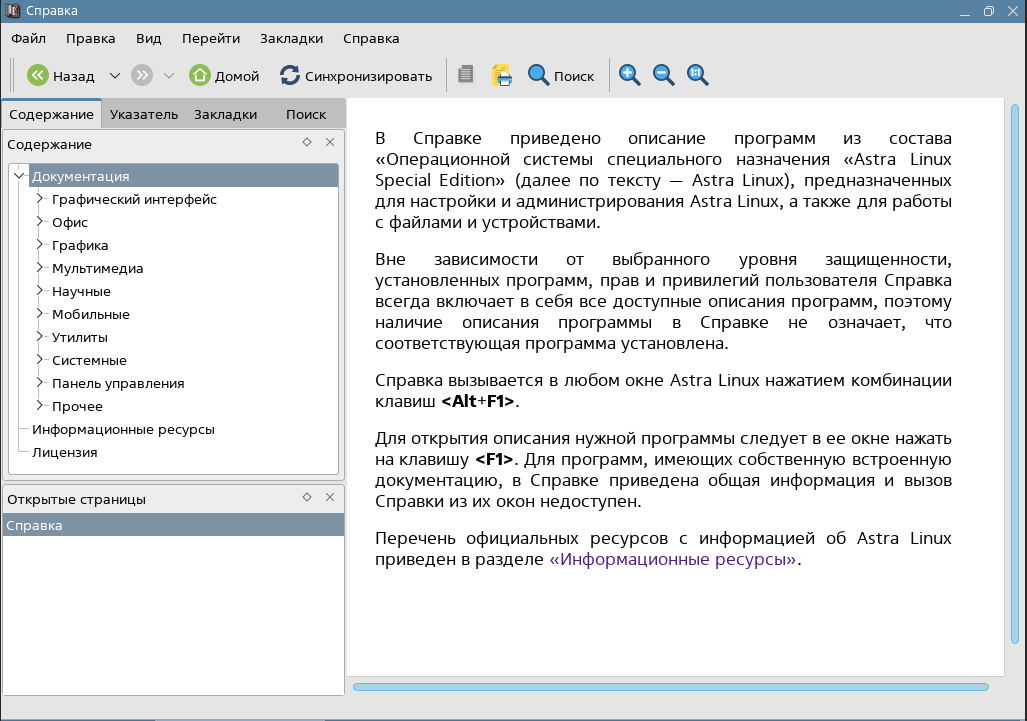Click the vertical scrollbar of the page
The height and width of the screenshot is (721, 1027).
tap(1015, 373)
